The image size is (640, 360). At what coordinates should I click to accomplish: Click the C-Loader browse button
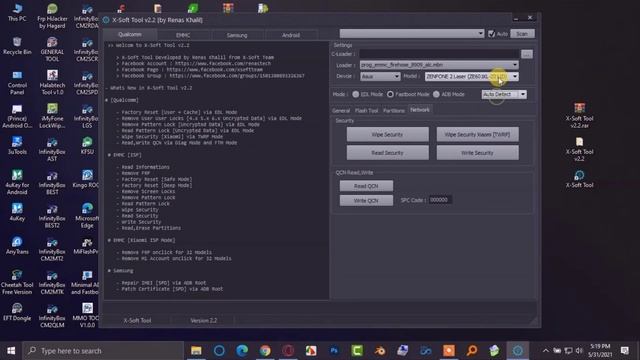tap(527, 54)
